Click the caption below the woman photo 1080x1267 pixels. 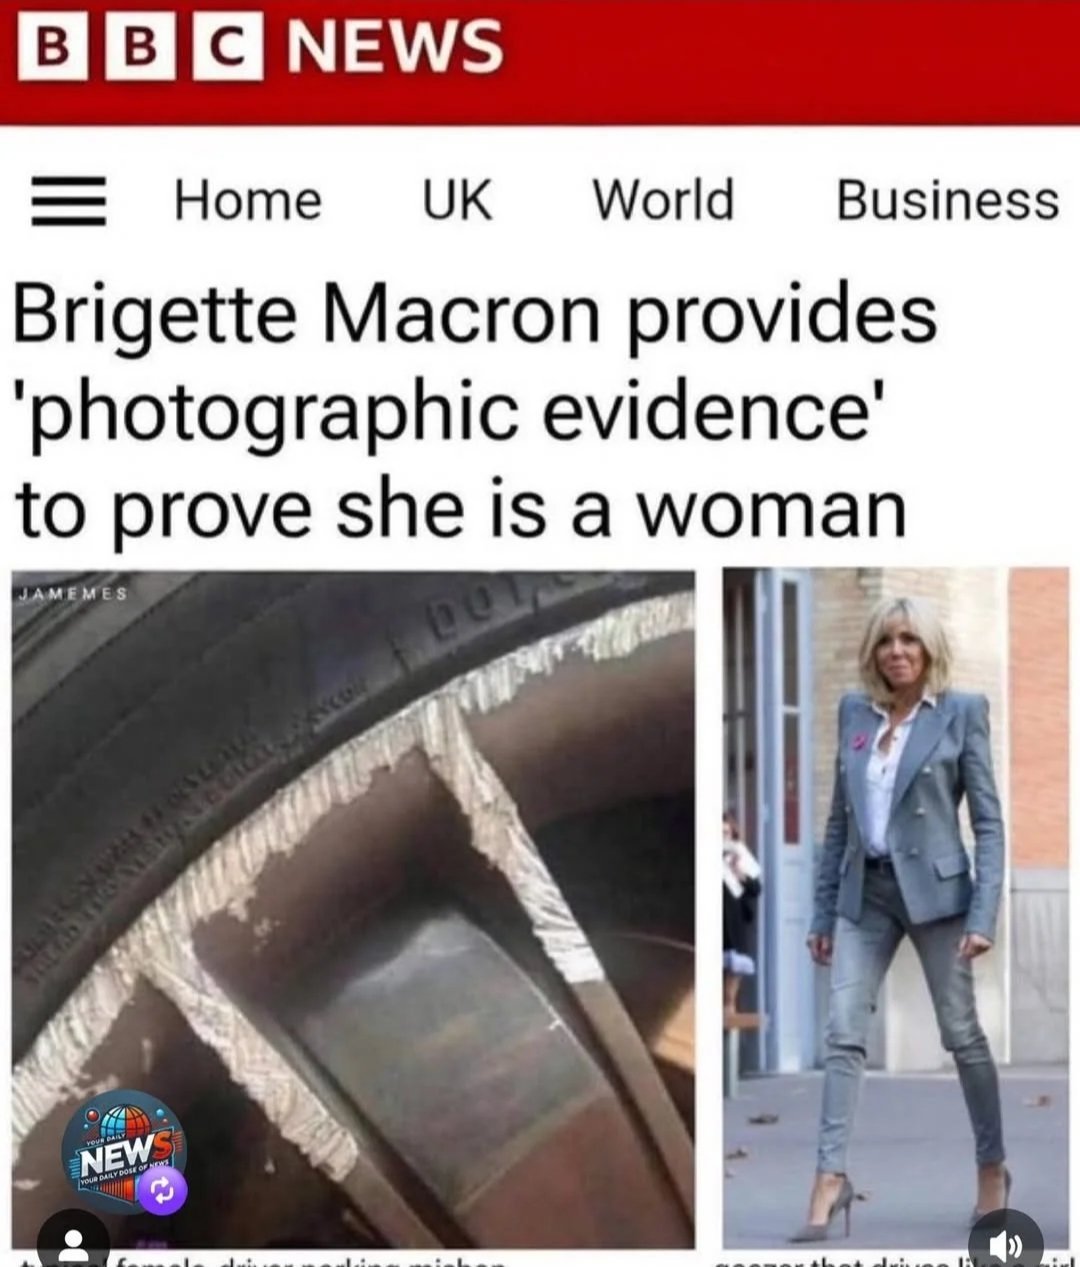pyautogui.click(x=890, y=1260)
